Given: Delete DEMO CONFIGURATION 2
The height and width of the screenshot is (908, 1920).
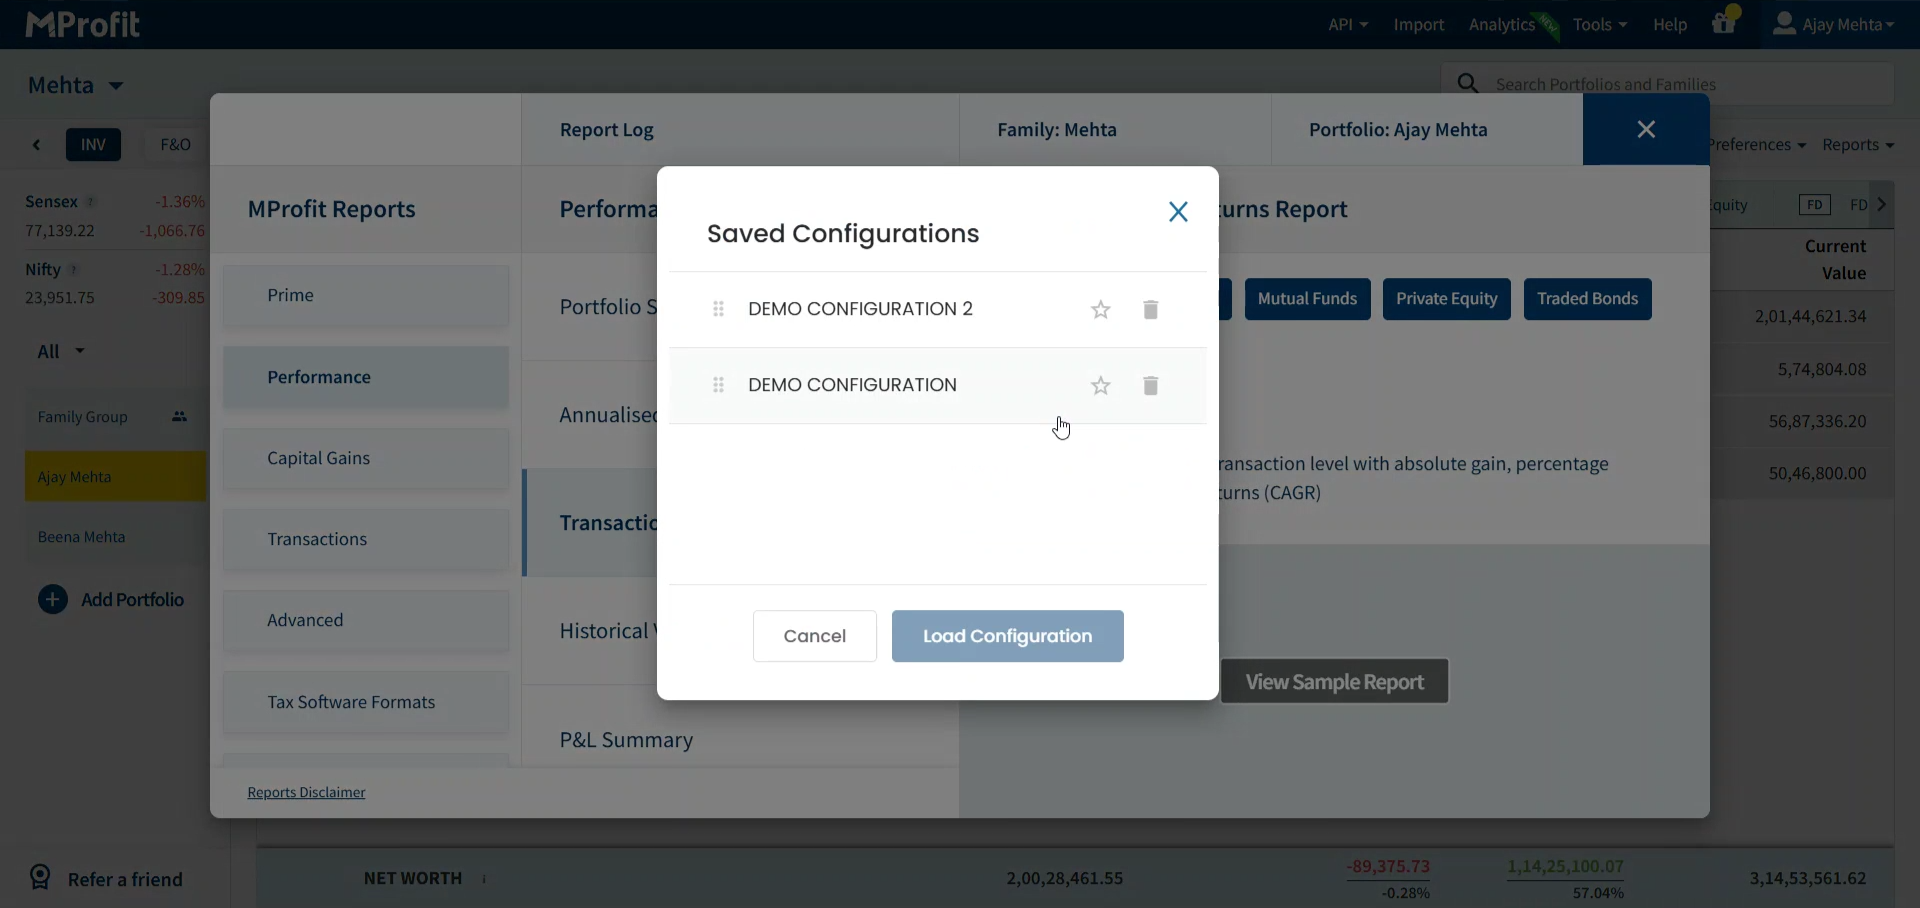Looking at the screenshot, I should point(1151,310).
